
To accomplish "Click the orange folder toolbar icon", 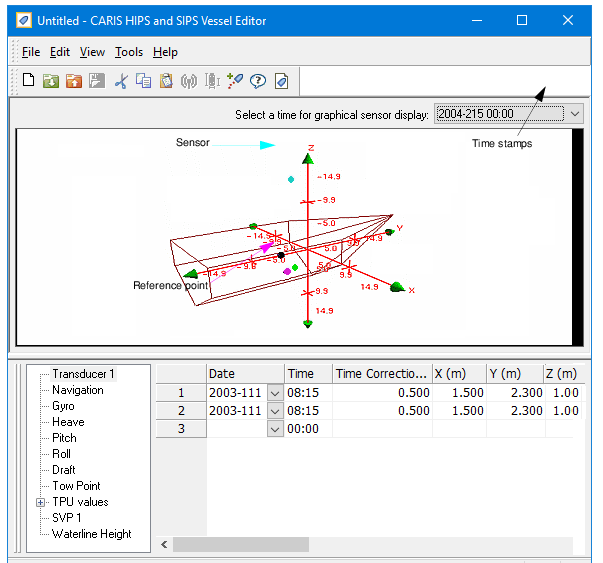I will (x=74, y=81).
